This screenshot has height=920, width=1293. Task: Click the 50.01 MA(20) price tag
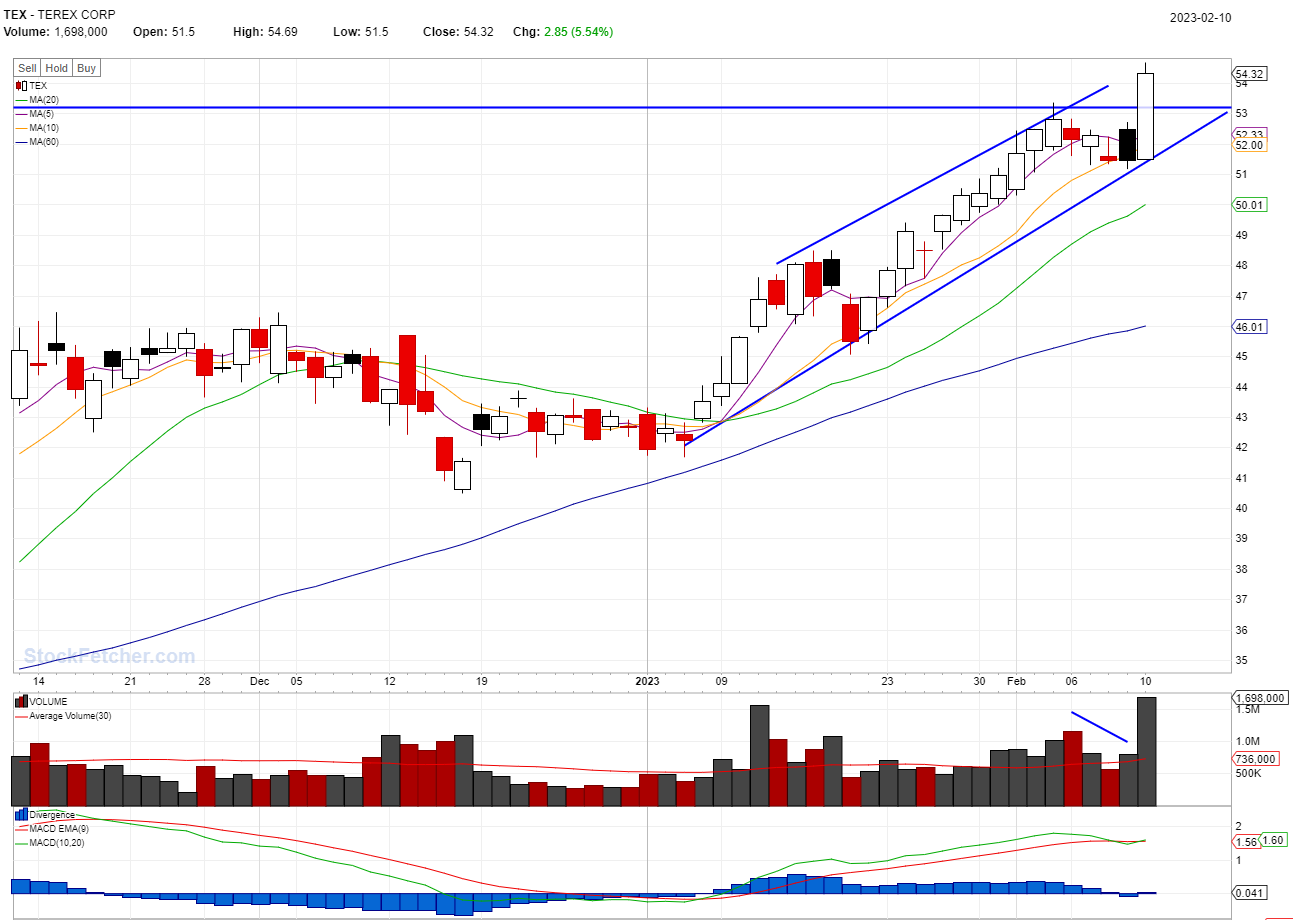click(1250, 205)
